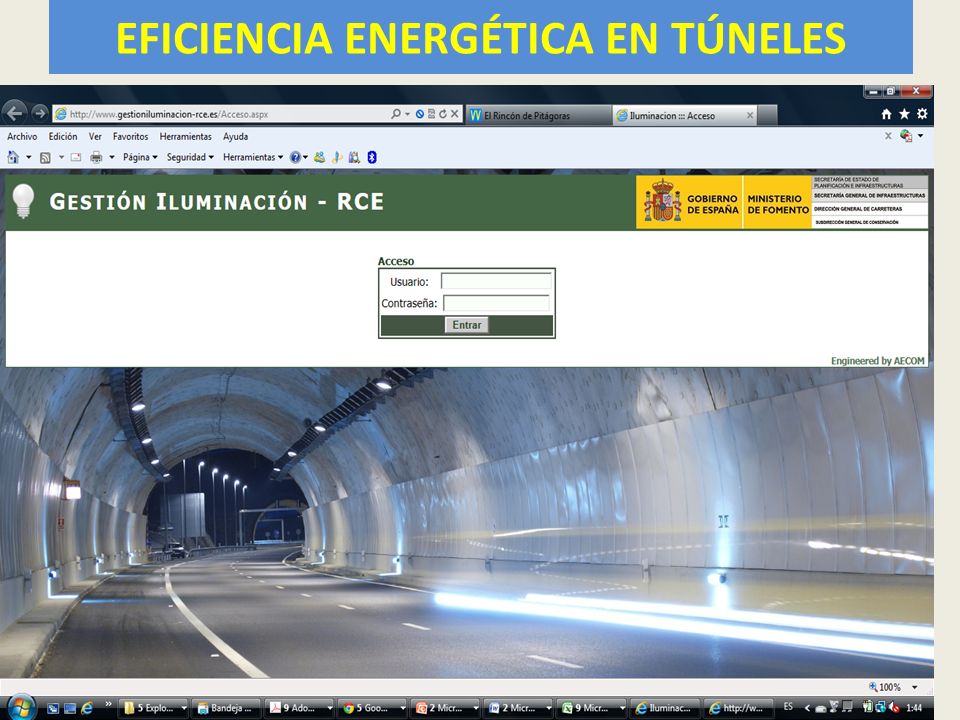Open the Seguridad dropdown
Viewport: 960px width, 720px height.
[190, 157]
